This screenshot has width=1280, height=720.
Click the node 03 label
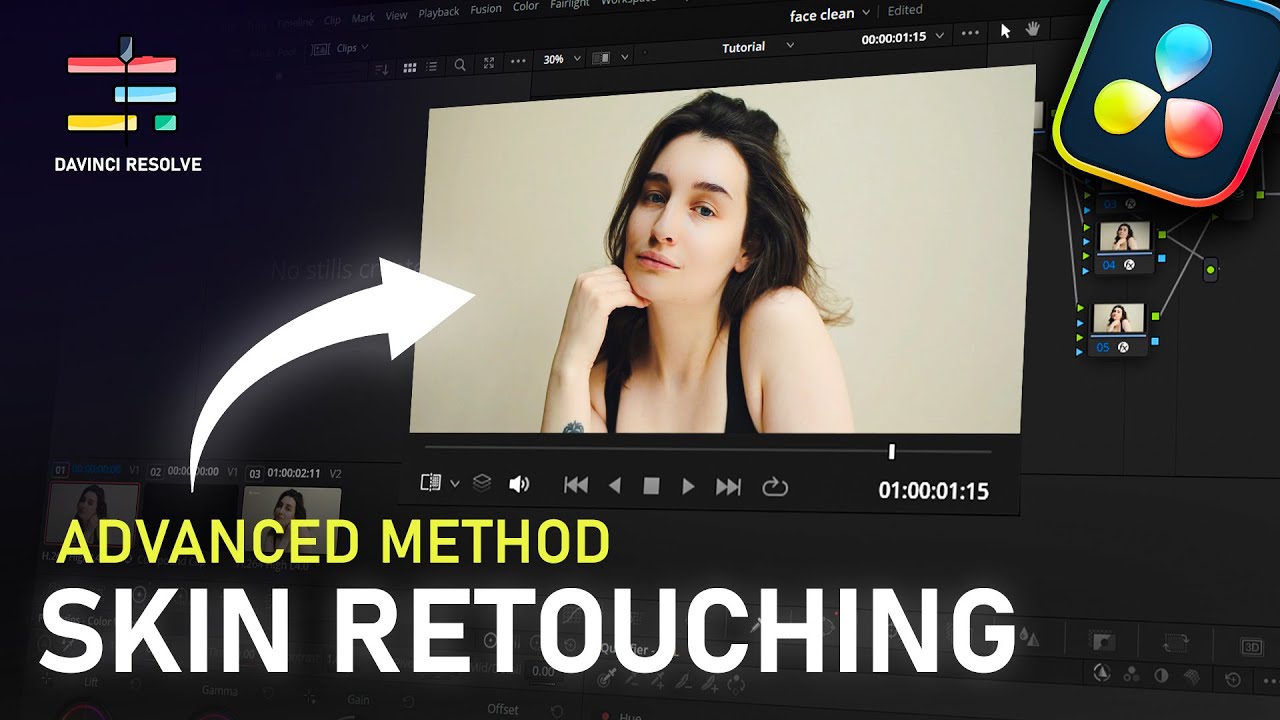pos(1109,203)
